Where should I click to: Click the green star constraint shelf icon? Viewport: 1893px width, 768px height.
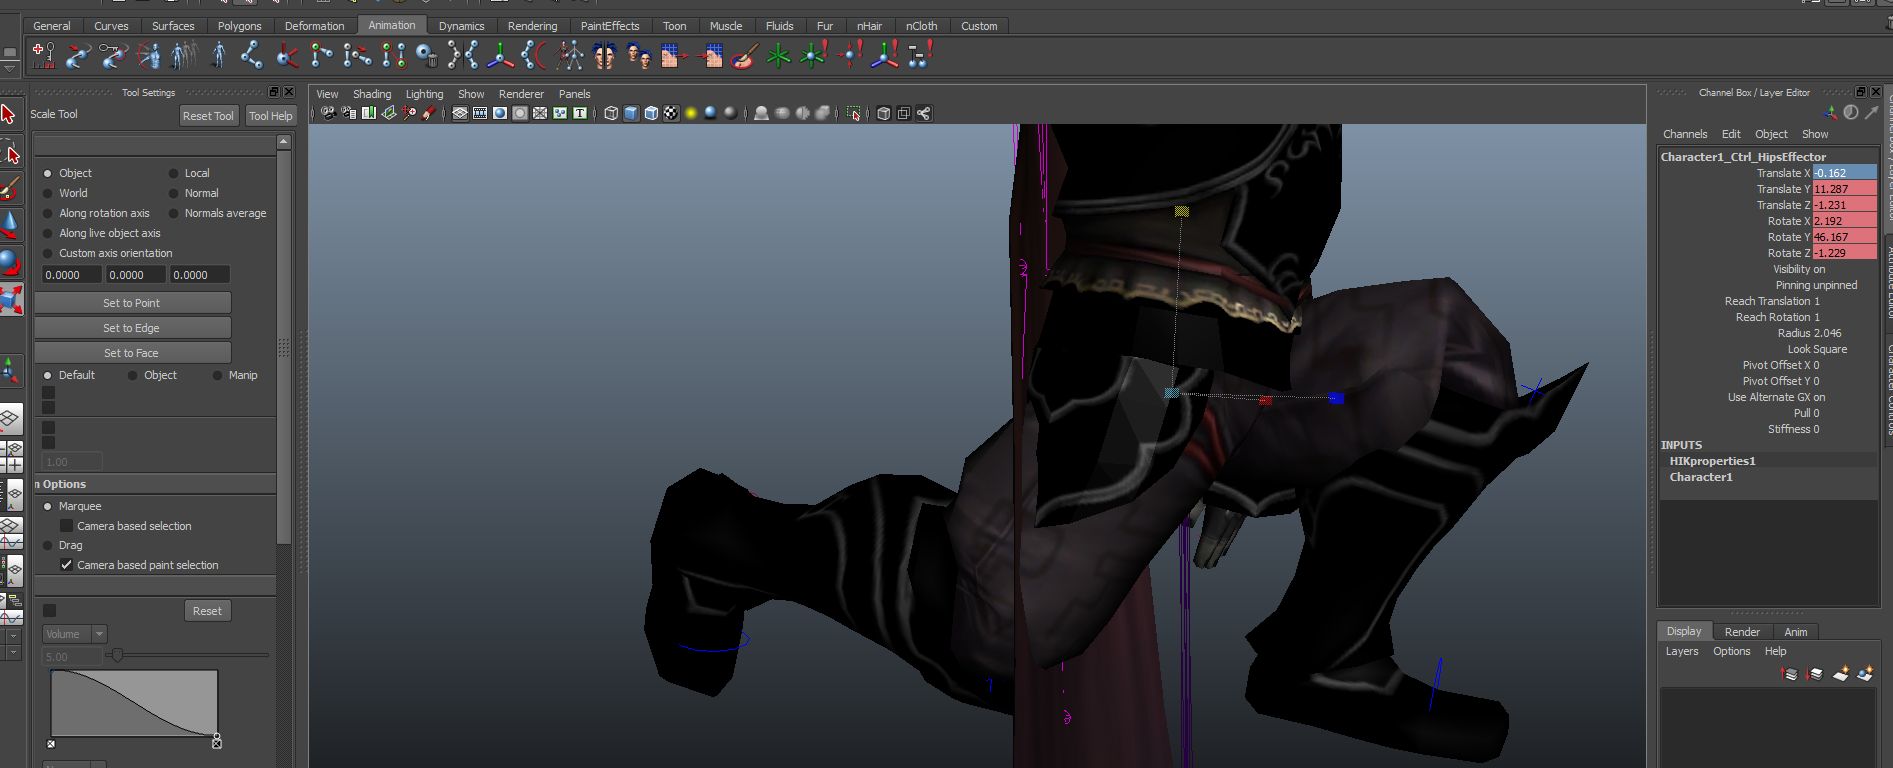[778, 55]
